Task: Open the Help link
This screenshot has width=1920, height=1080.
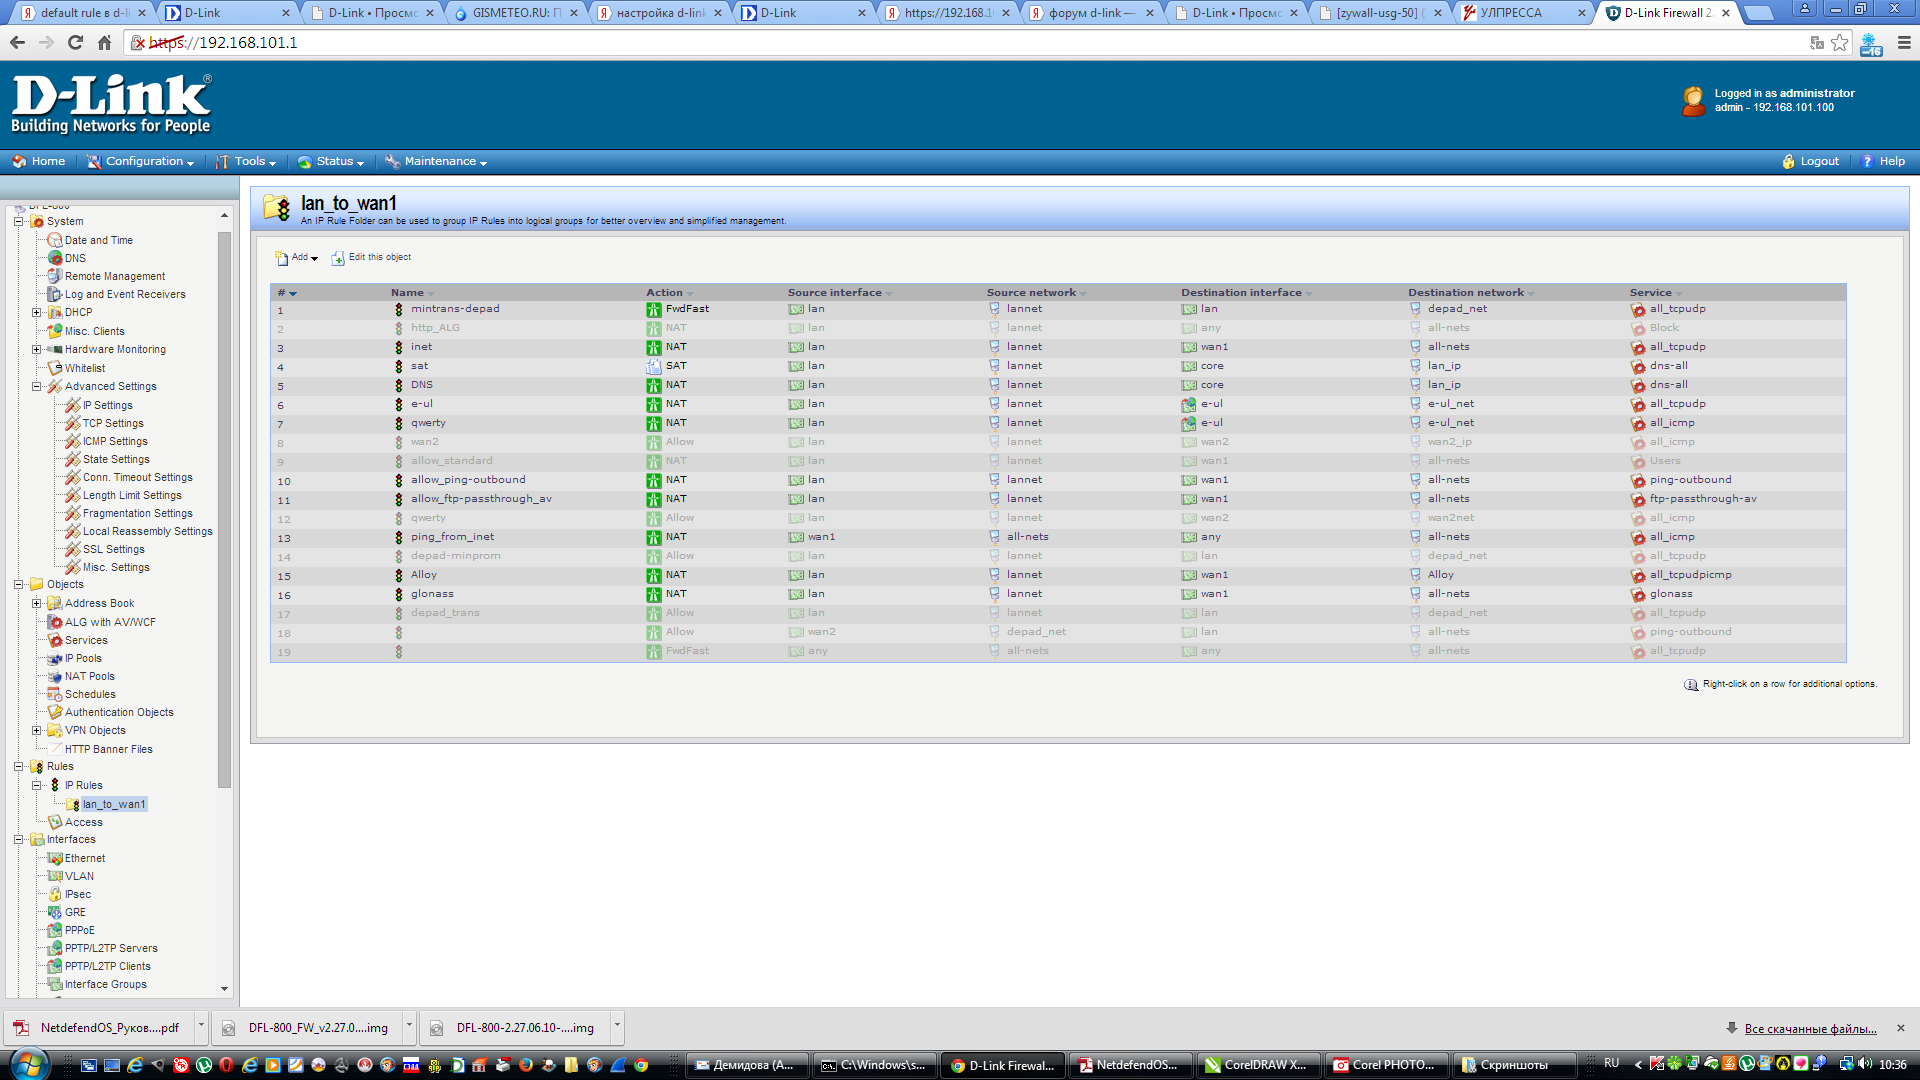Action: (x=1891, y=161)
